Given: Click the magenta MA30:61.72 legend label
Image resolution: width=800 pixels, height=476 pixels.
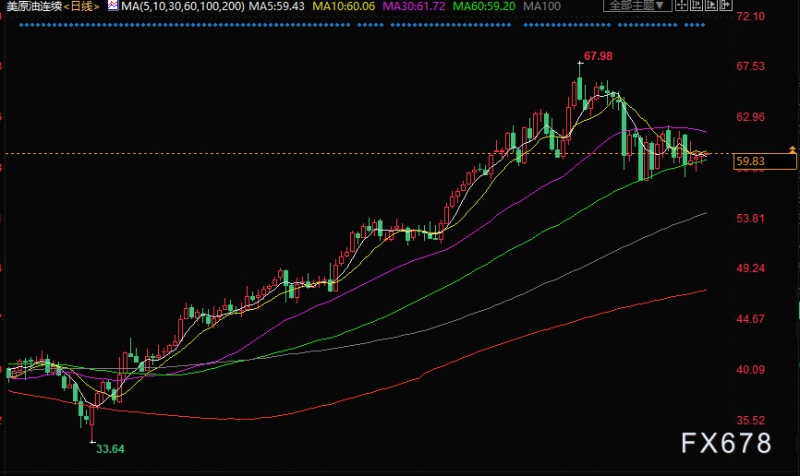Looking at the screenshot, I should point(414,6).
